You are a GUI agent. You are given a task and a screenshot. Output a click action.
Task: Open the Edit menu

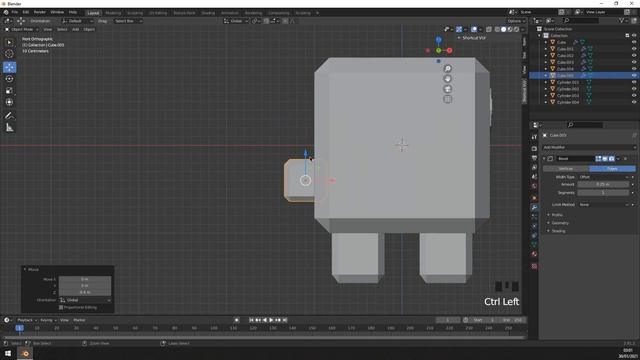[26, 12]
